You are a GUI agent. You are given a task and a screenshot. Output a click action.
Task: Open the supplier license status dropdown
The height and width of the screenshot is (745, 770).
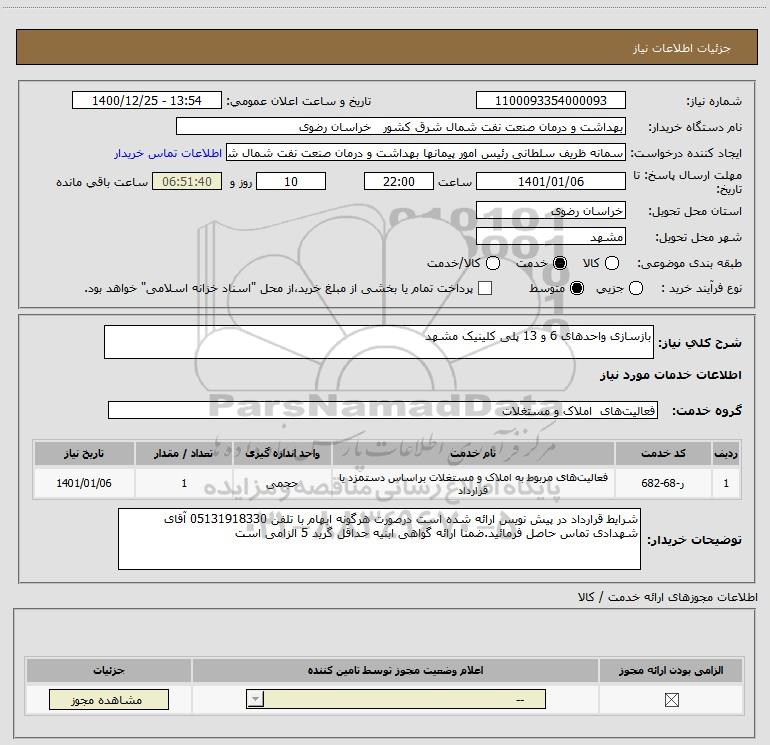396,699
